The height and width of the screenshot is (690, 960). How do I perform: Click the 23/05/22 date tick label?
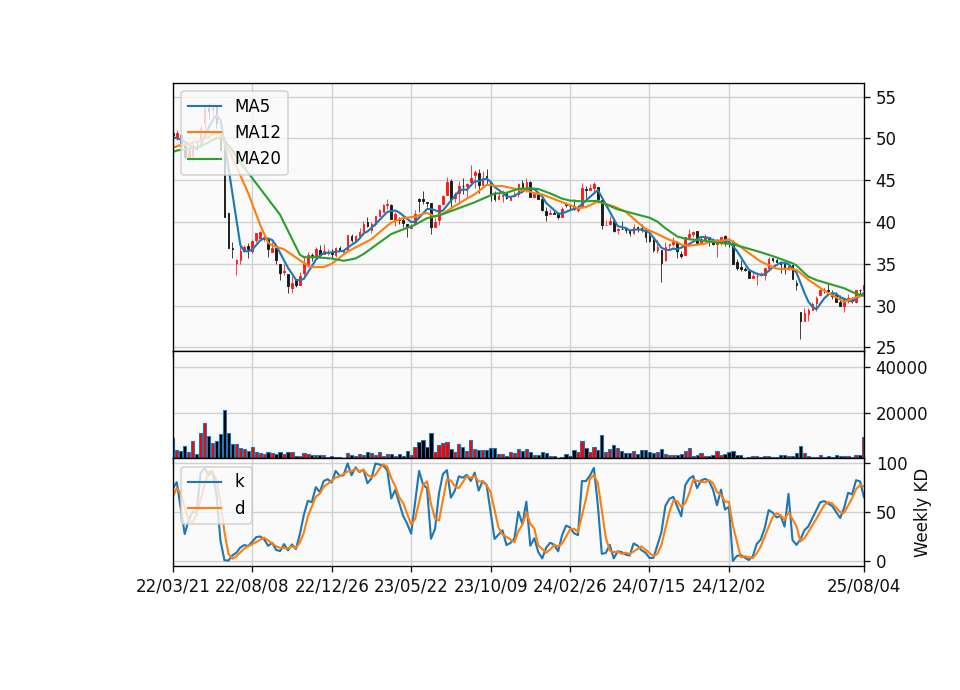(411, 586)
